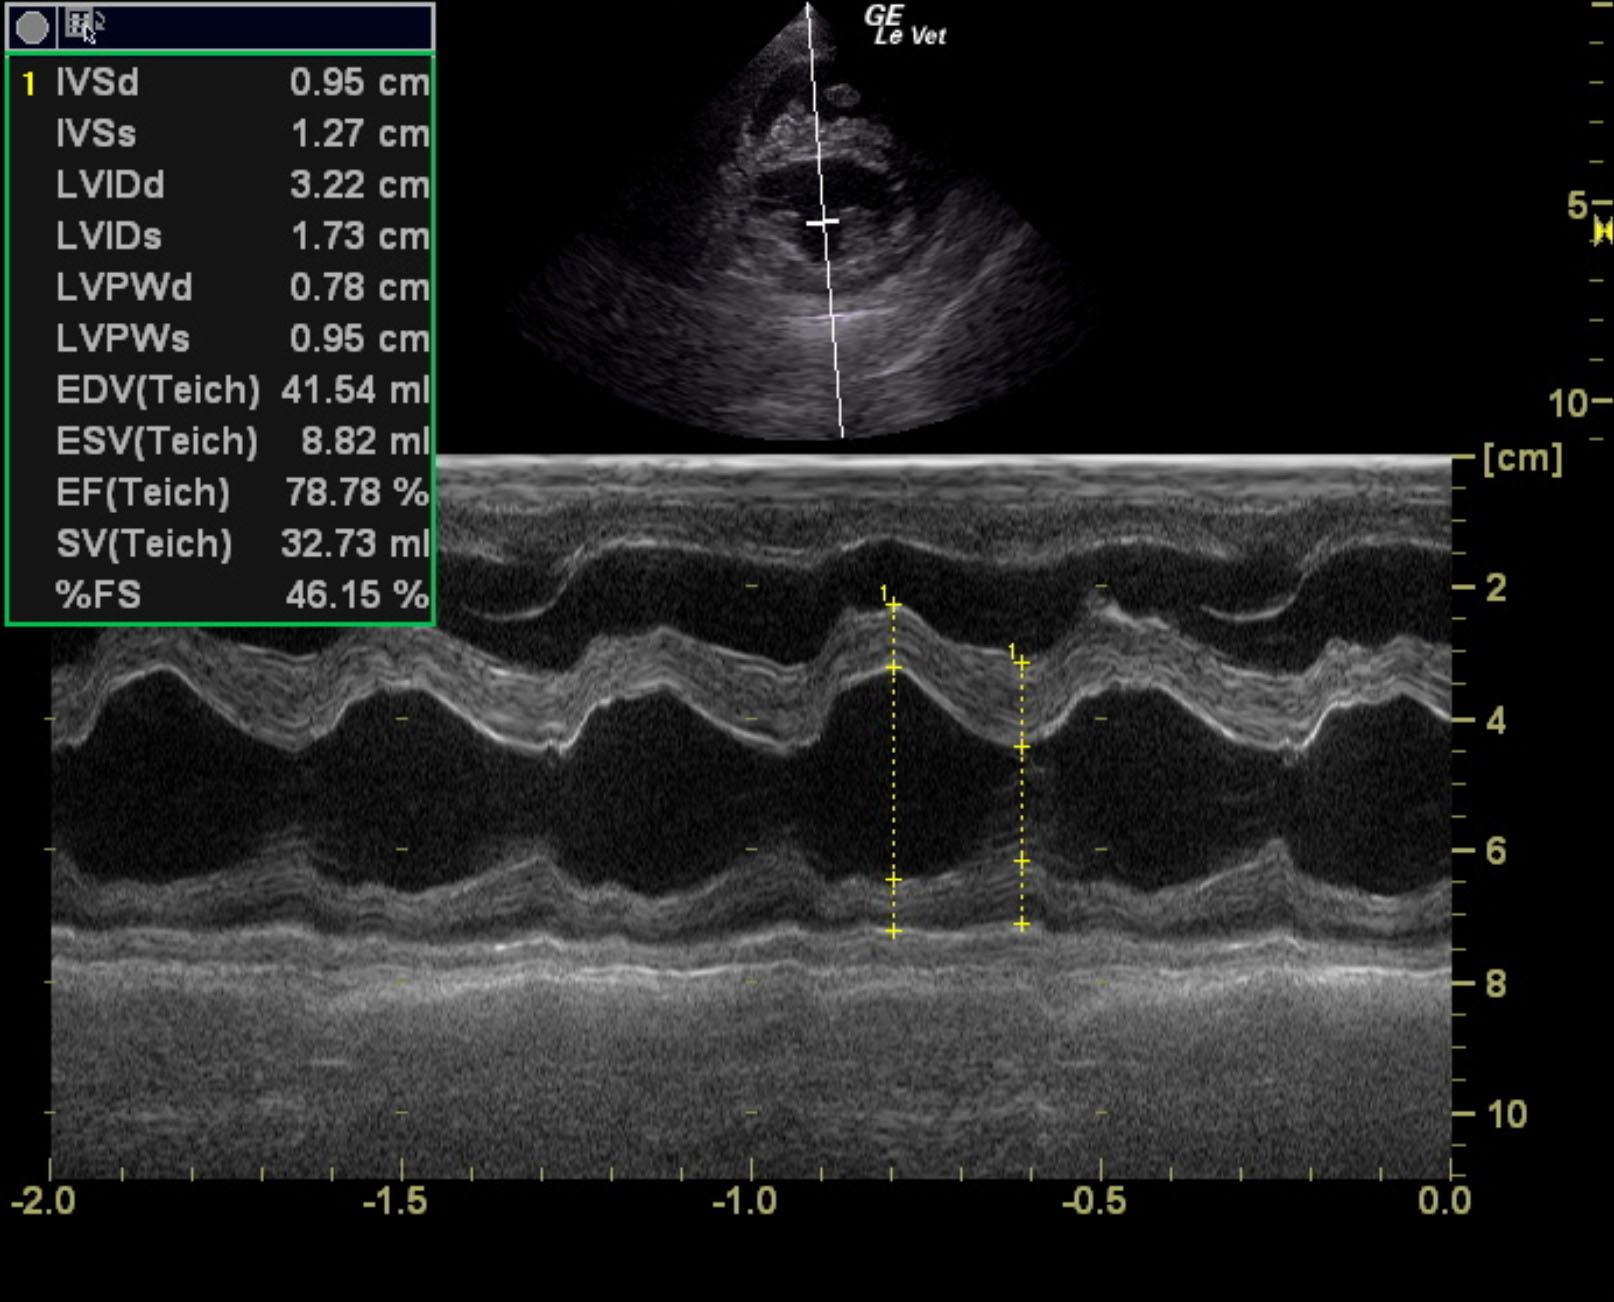Select the LVIDs 1.73 cm measurement
Viewport: 1614px width, 1302px height.
click(x=220, y=237)
